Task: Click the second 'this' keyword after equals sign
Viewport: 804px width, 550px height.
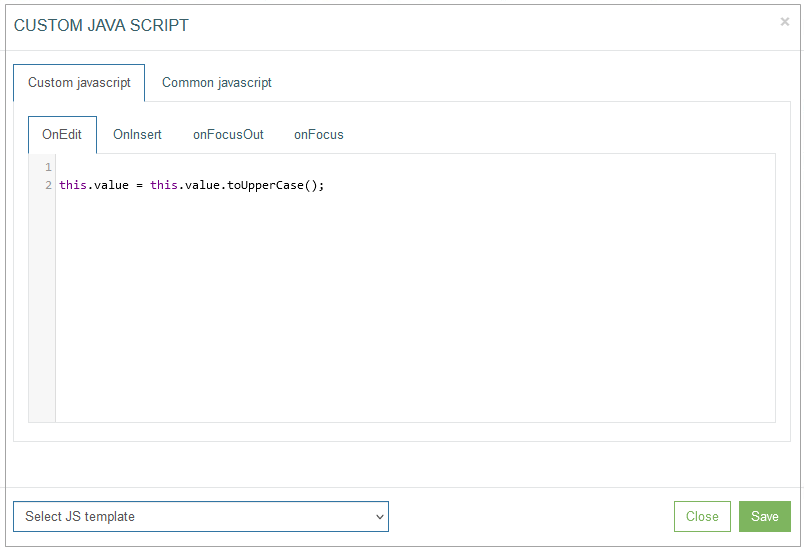Action: pyautogui.click(x=164, y=185)
